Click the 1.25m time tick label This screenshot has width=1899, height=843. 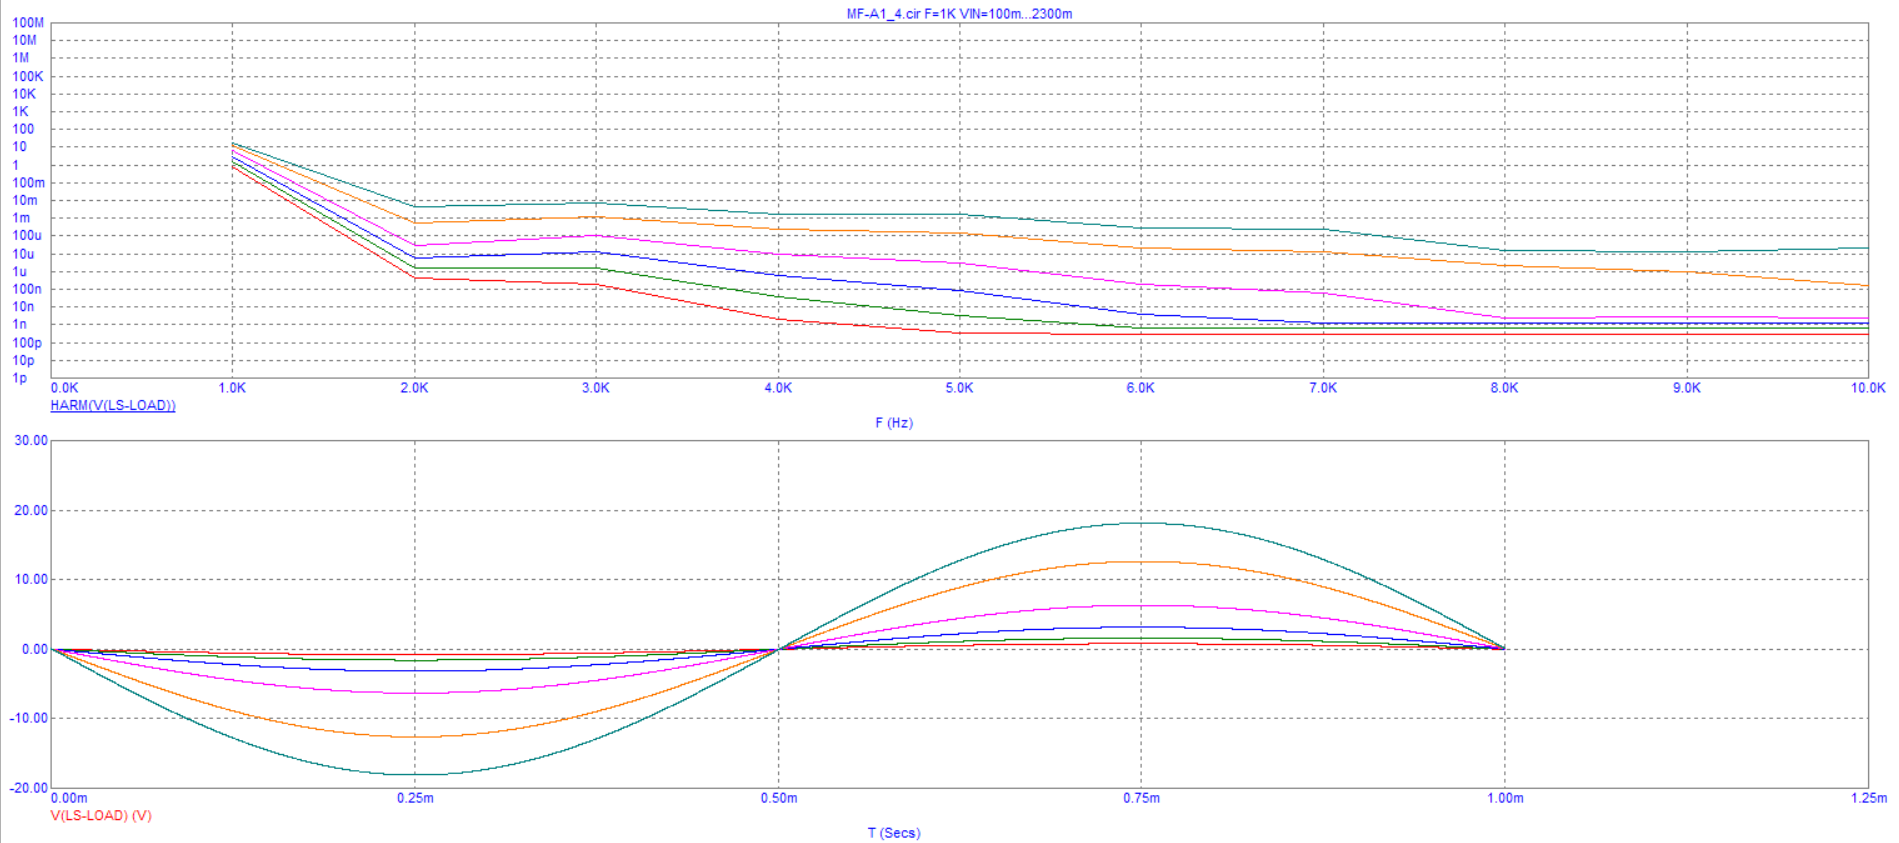pyautogui.click(x=1868, y=798)
